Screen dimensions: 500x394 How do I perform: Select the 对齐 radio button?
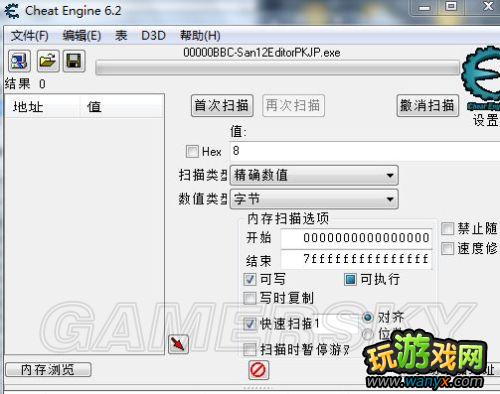tap(368, 317)
